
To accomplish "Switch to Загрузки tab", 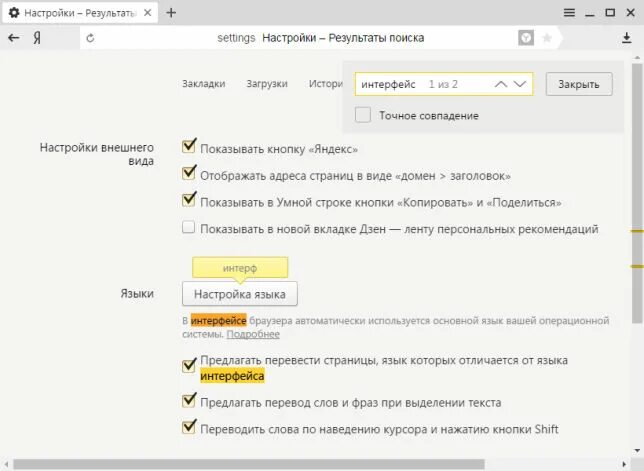I will tap(267, 84).
